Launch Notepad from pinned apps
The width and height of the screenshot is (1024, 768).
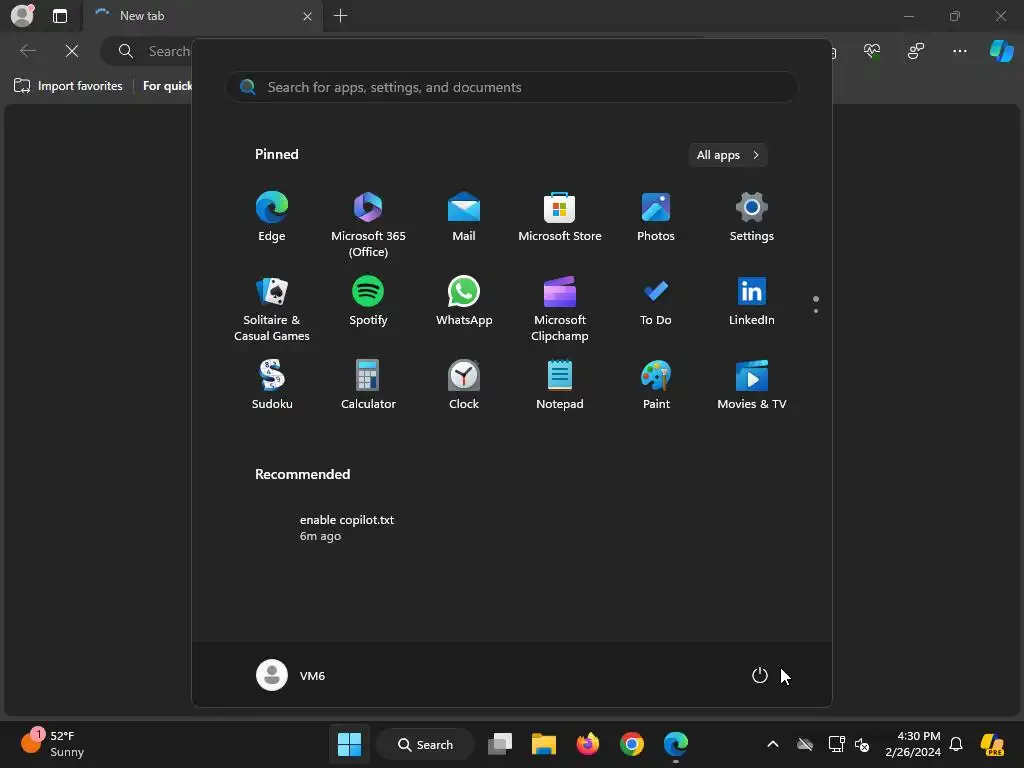point(560,385)
